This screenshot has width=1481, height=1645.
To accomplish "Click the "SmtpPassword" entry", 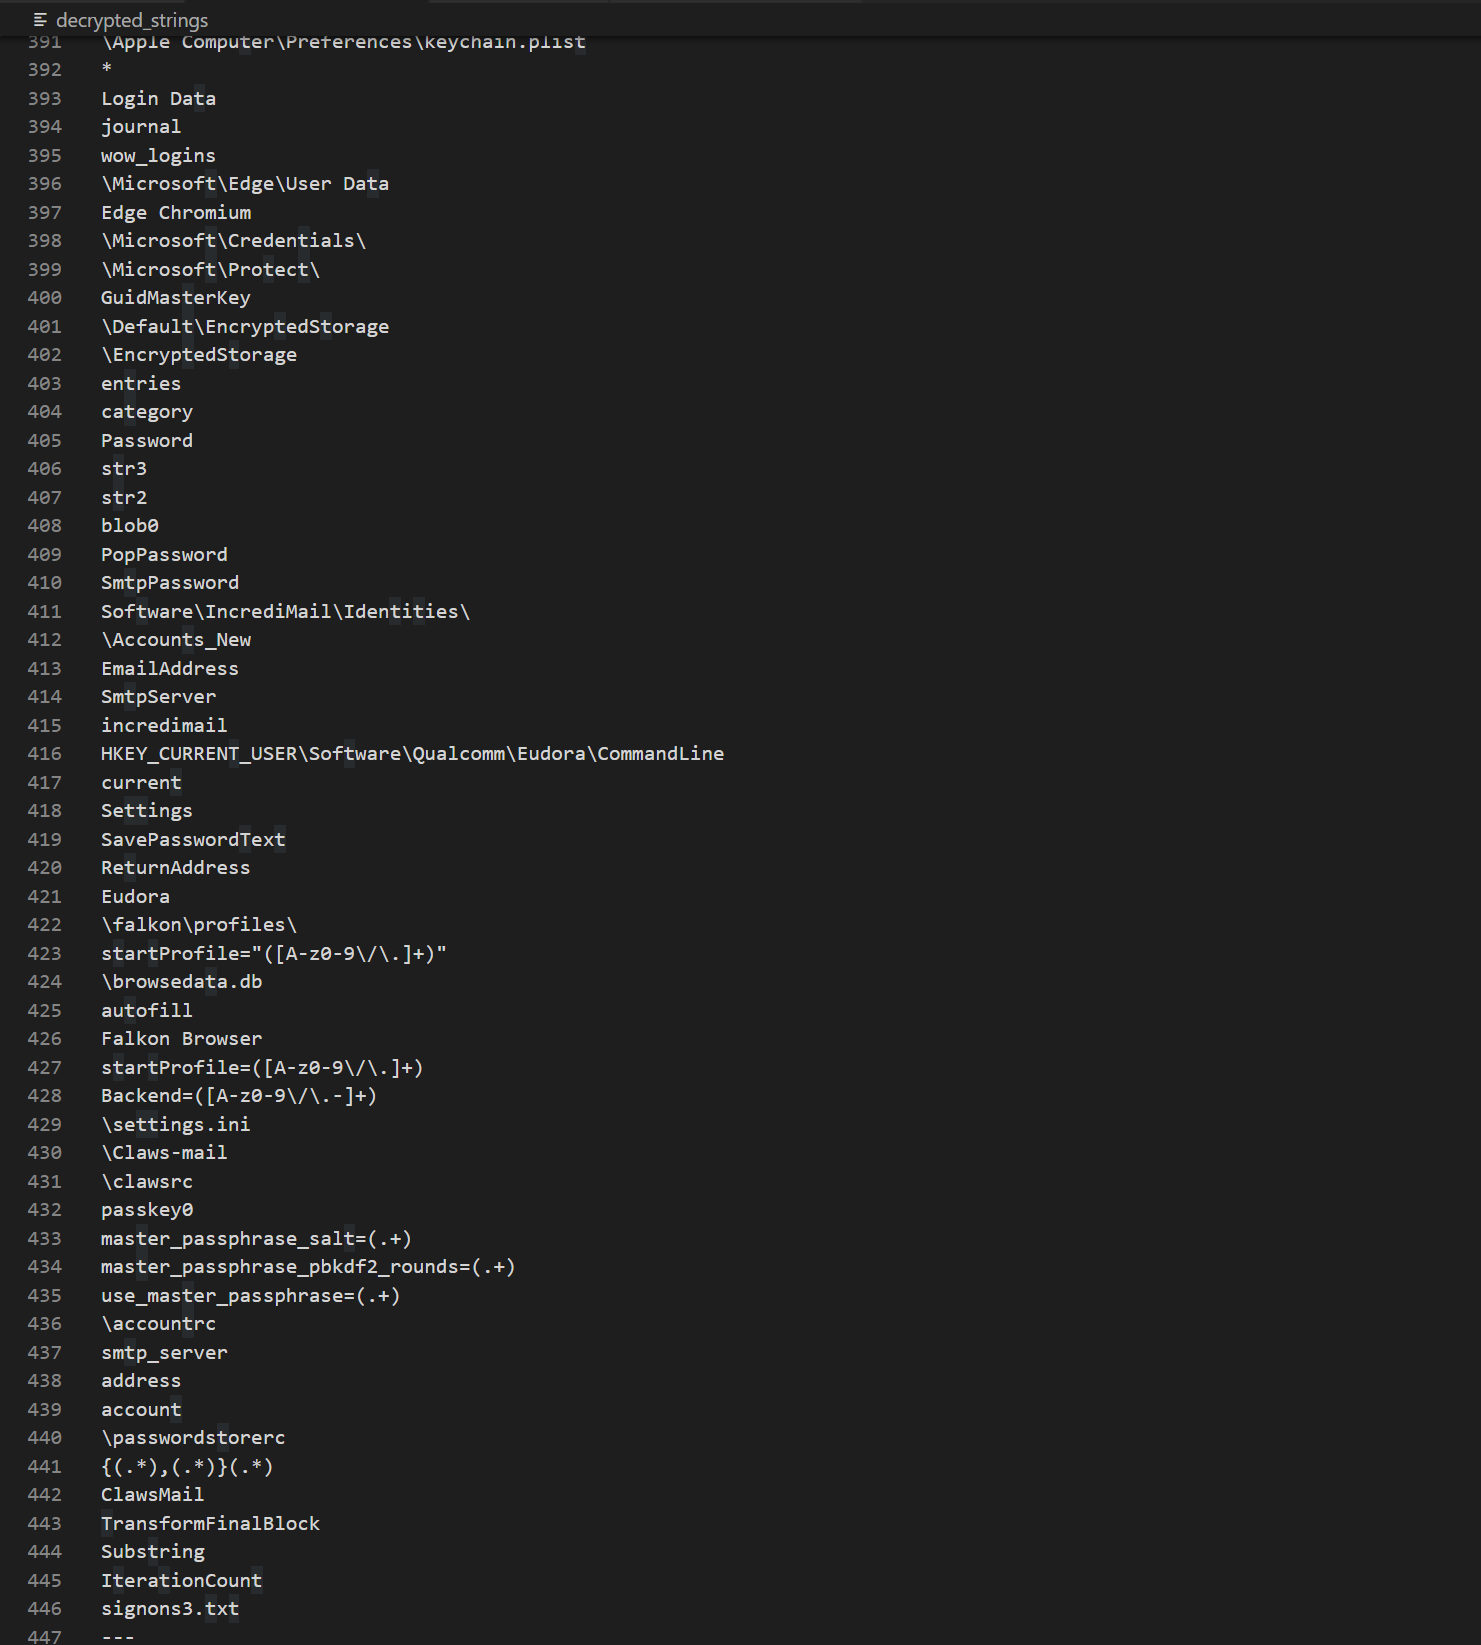I will pos(169,583).
